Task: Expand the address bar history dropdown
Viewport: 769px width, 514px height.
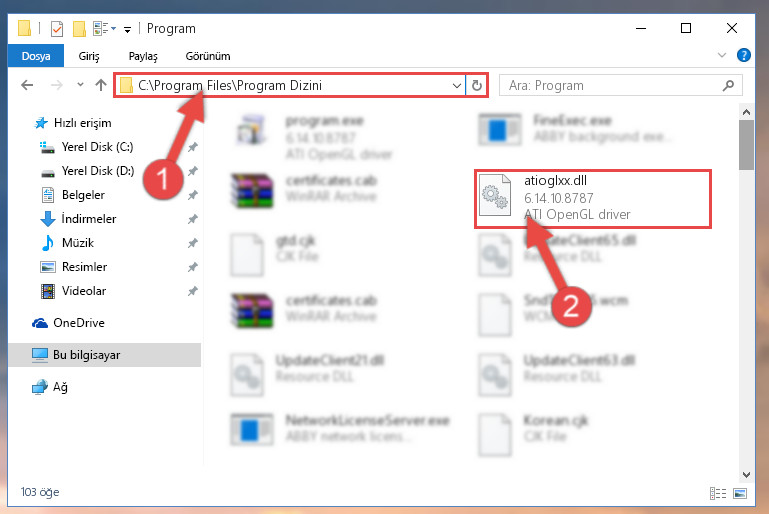Action: point(457,85)
